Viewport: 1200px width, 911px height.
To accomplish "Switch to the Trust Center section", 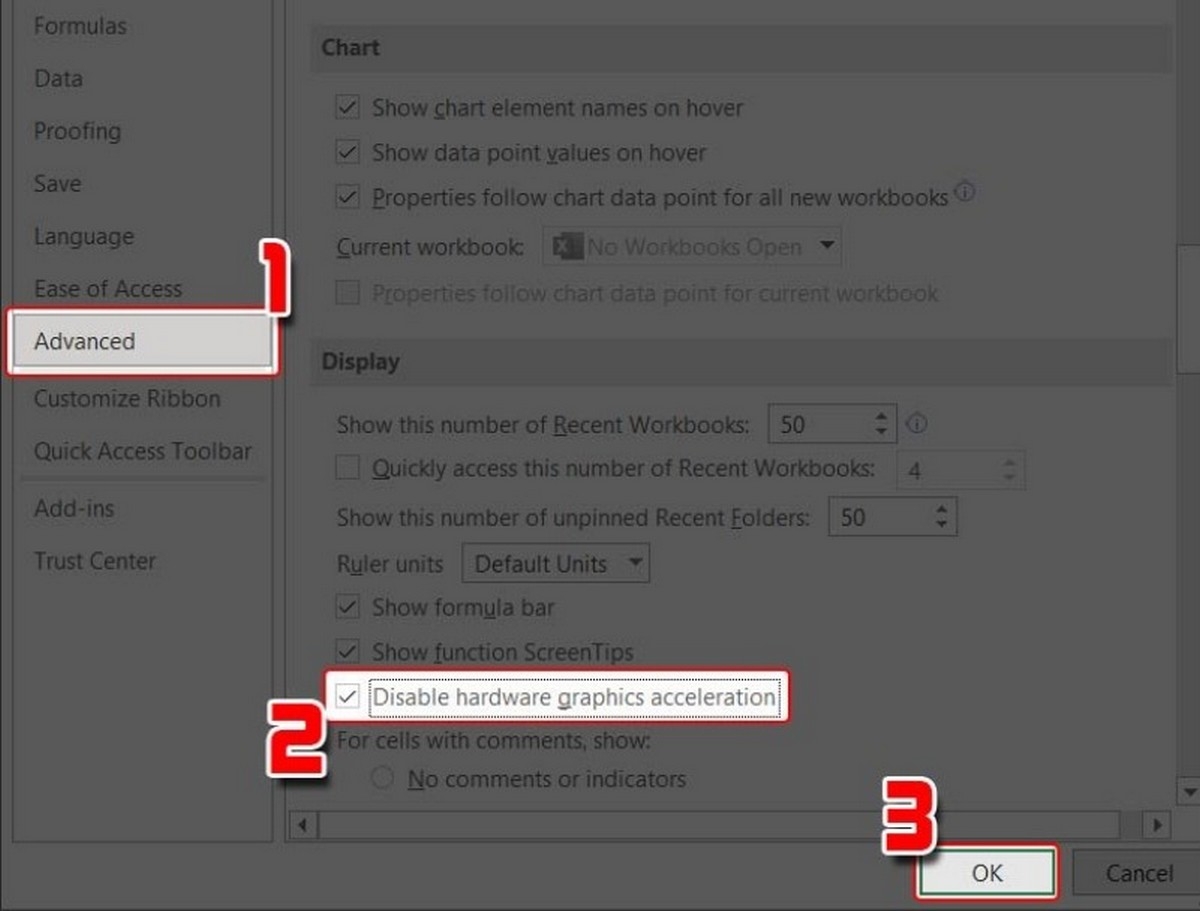I will 95,561.
